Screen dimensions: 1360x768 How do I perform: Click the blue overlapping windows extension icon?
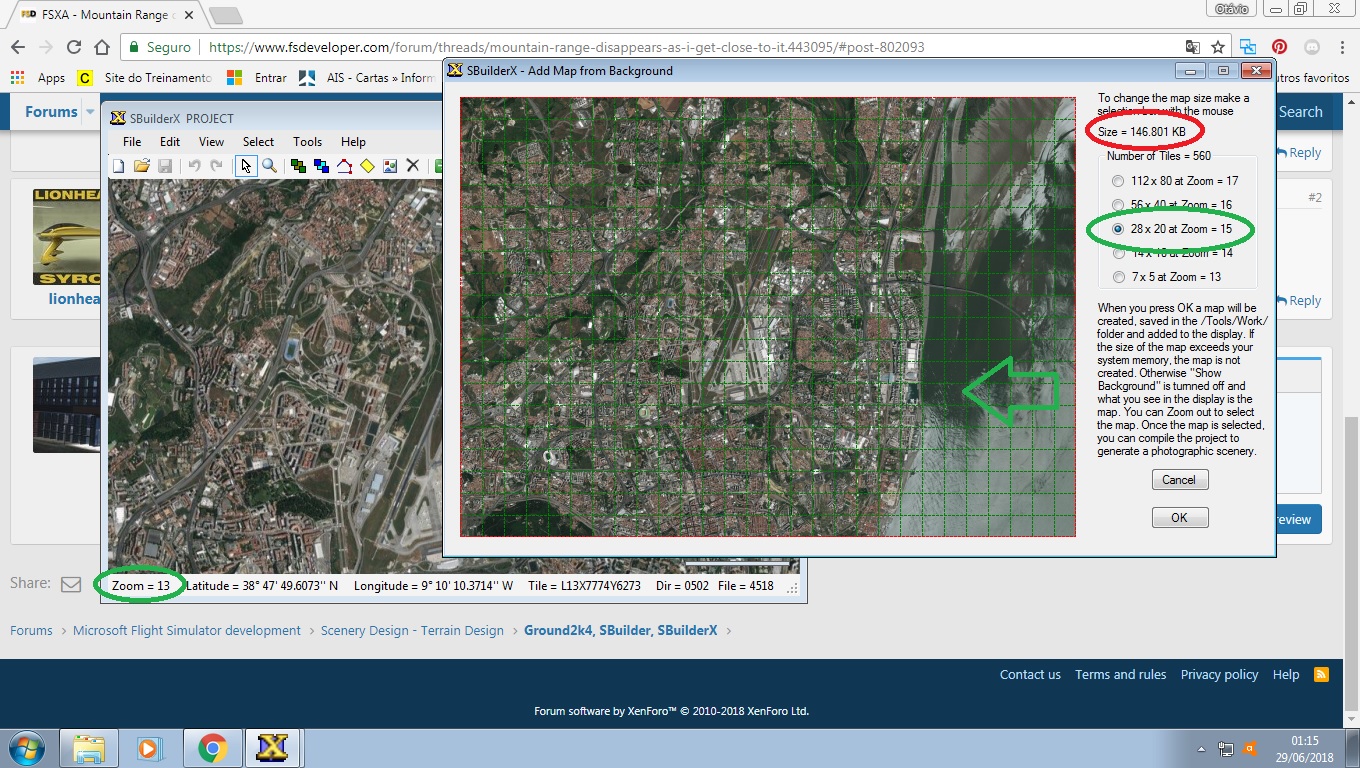(x=1248, y=47)
